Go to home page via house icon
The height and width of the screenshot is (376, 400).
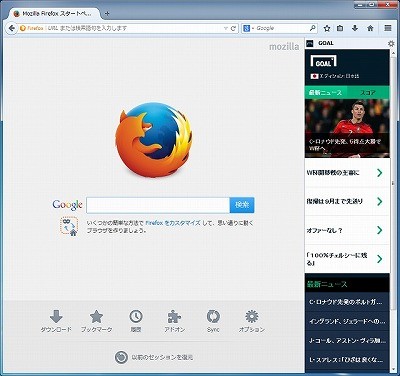click(x=370, y=28)
